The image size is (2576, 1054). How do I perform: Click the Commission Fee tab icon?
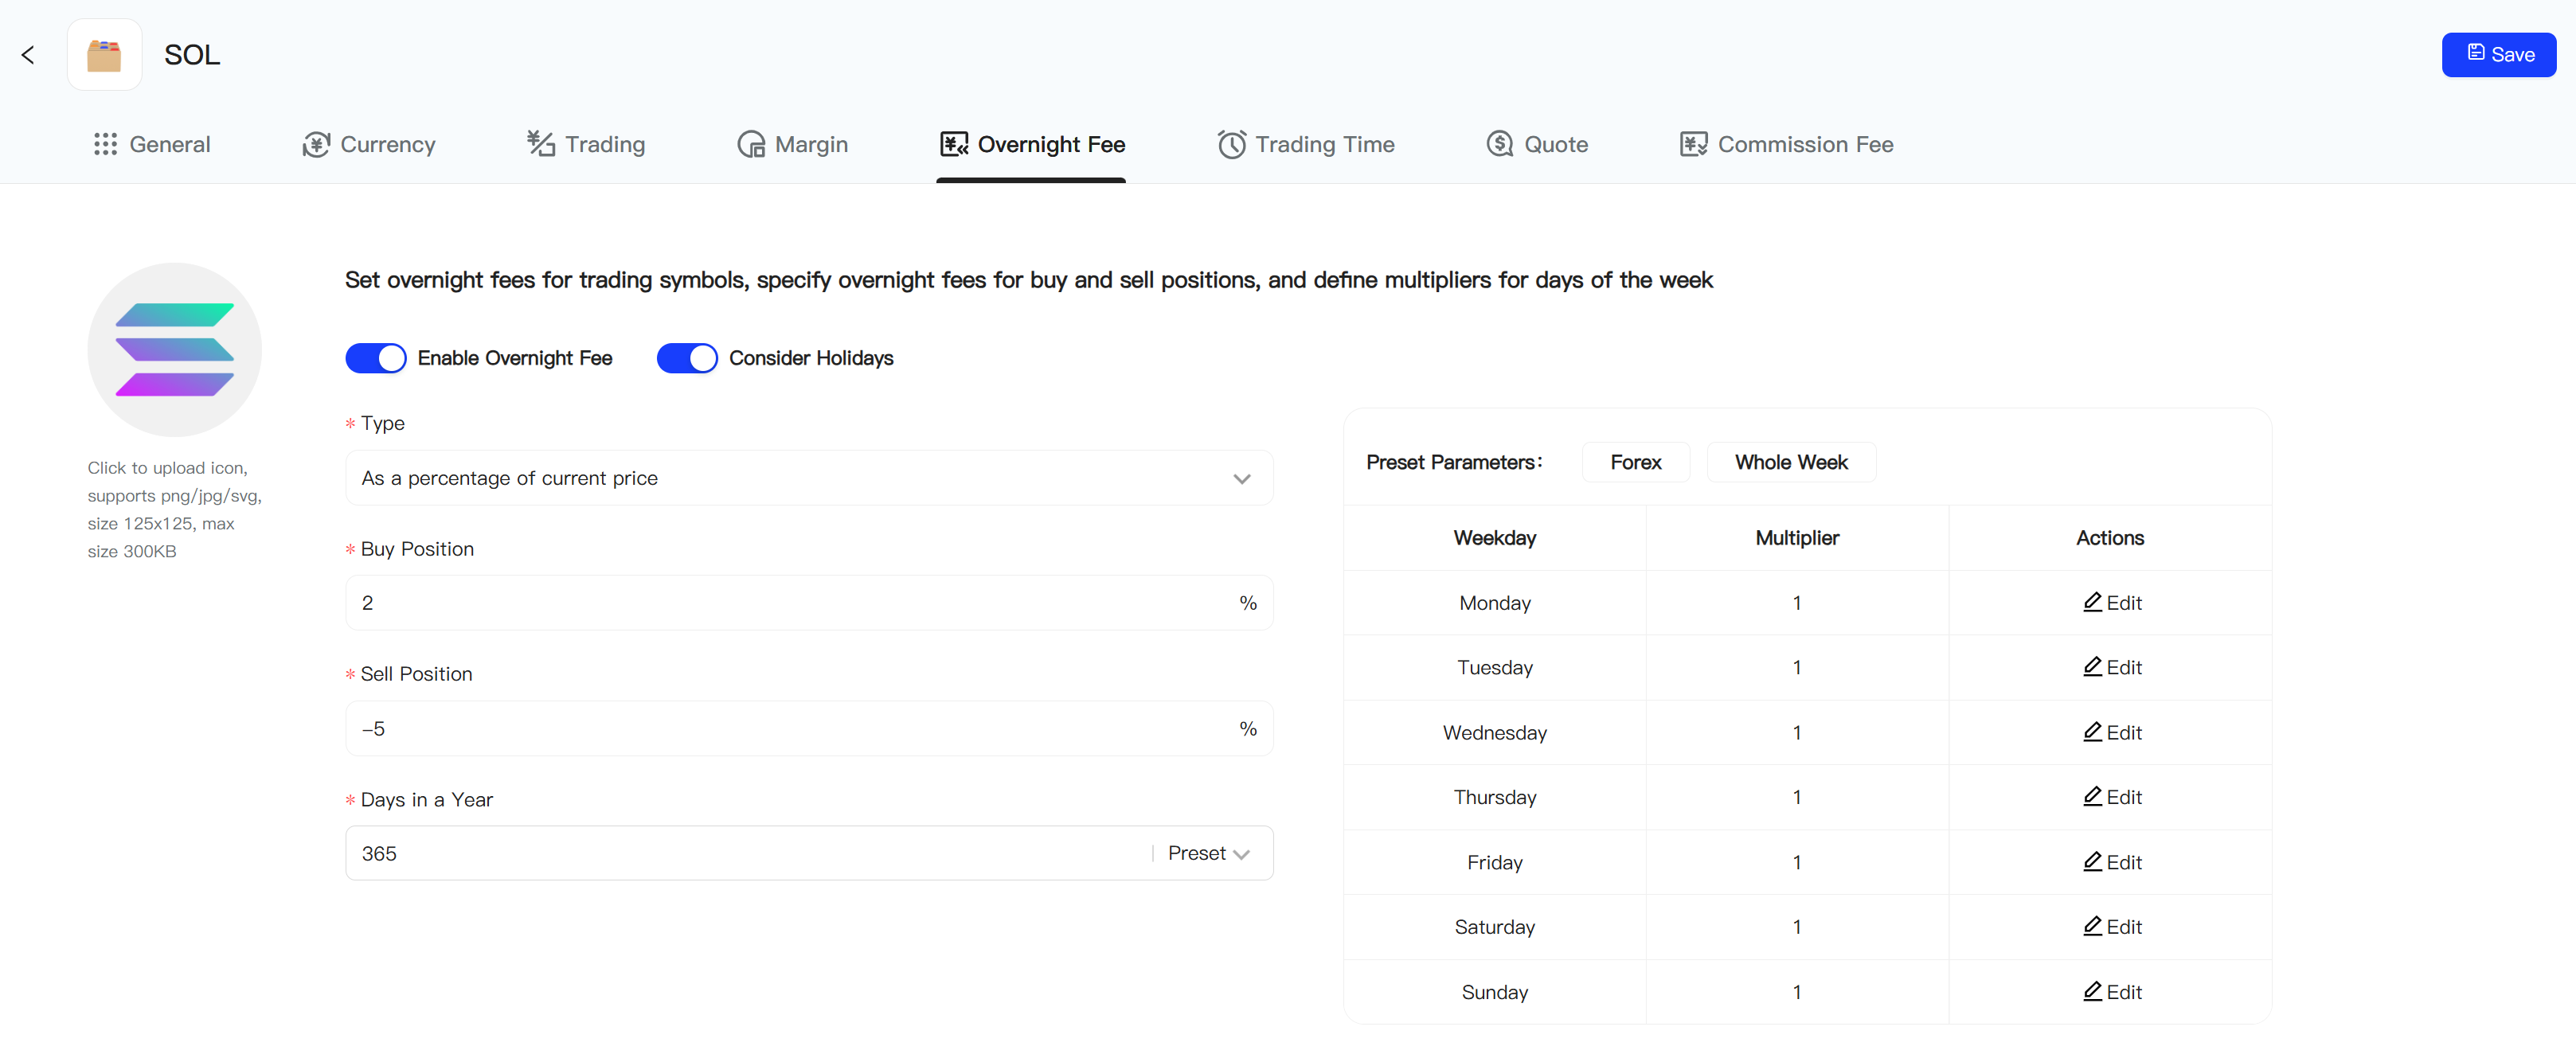click(x=1694, y=144)
